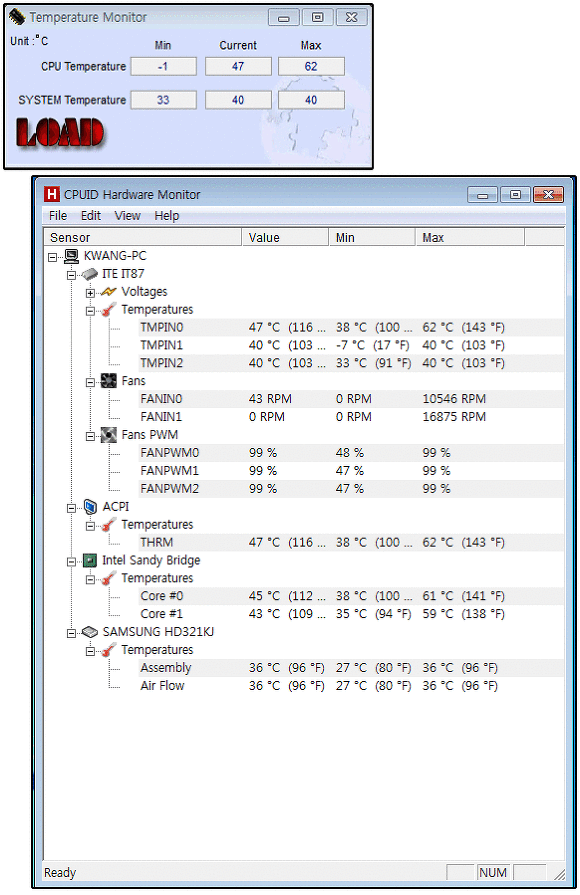Minimize the Temperature Monitor window
Viewport: 580px width, 895px height.
284,18
